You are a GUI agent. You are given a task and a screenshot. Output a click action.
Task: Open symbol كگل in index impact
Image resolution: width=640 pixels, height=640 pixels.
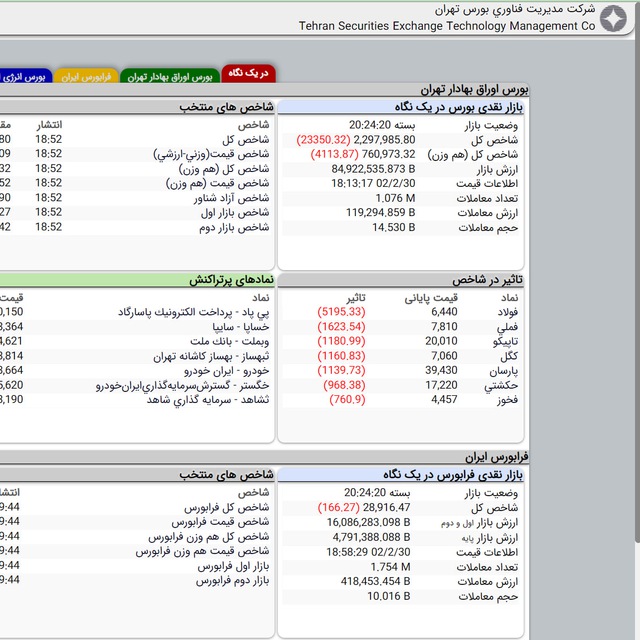point(509,356)
